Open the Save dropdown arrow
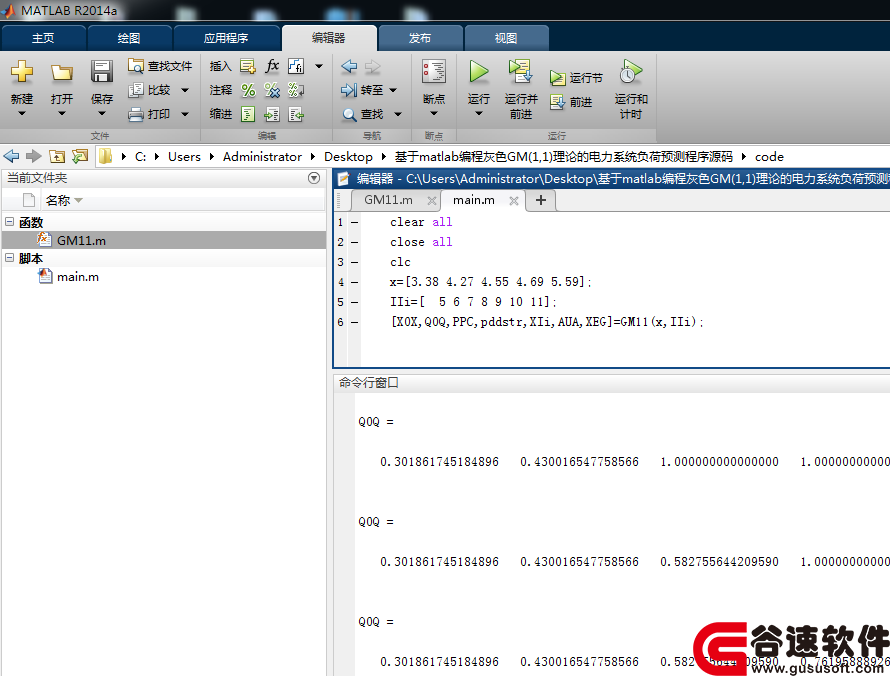The image size is (890, 676). pyautogui.click(x=102, y=114)
